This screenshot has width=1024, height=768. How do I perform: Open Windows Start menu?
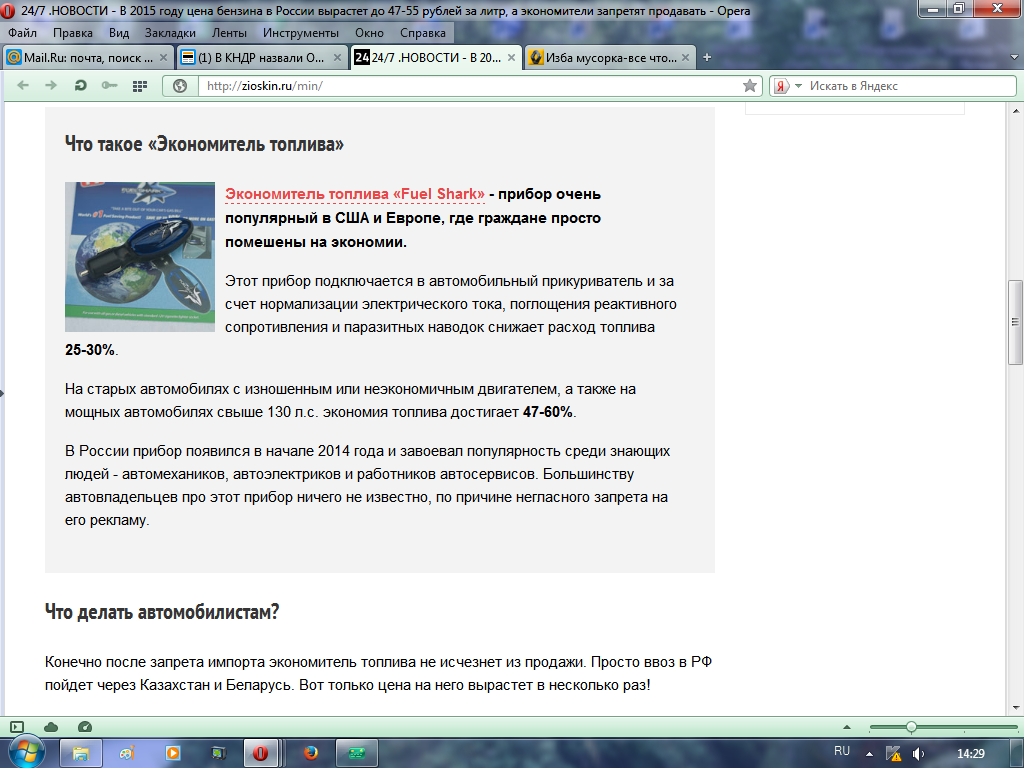coord(25,753)
